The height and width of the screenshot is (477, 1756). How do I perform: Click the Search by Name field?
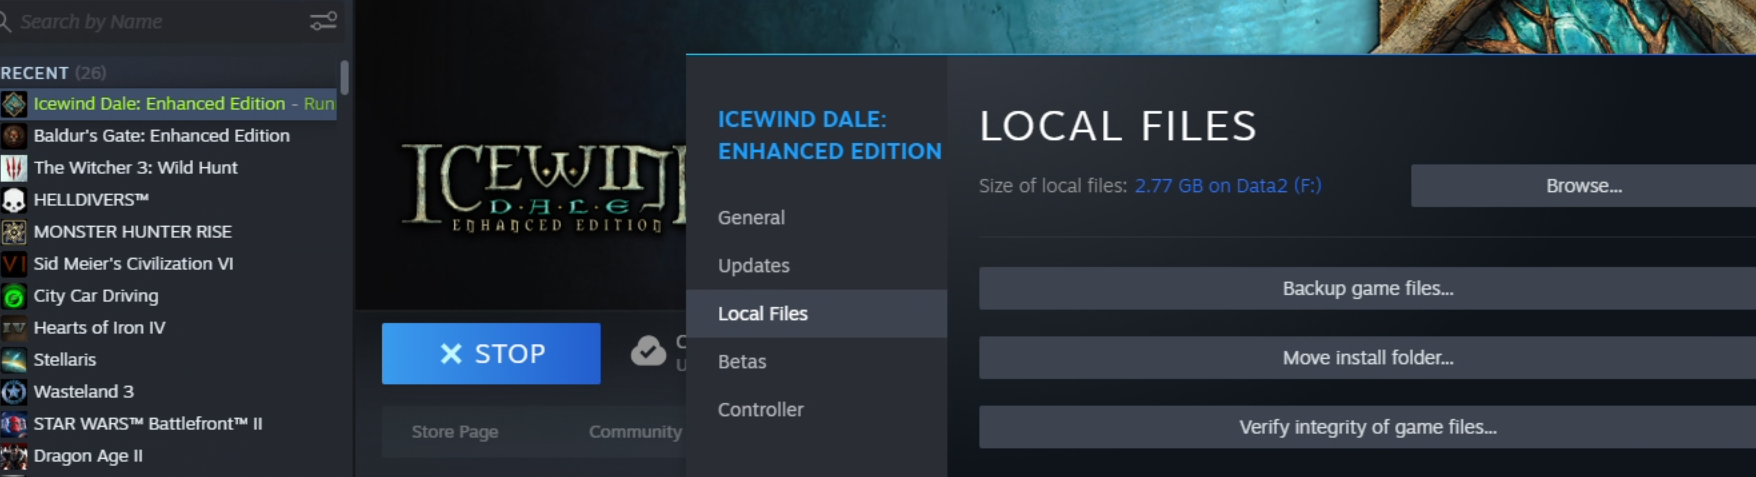(x=160, y=21)
